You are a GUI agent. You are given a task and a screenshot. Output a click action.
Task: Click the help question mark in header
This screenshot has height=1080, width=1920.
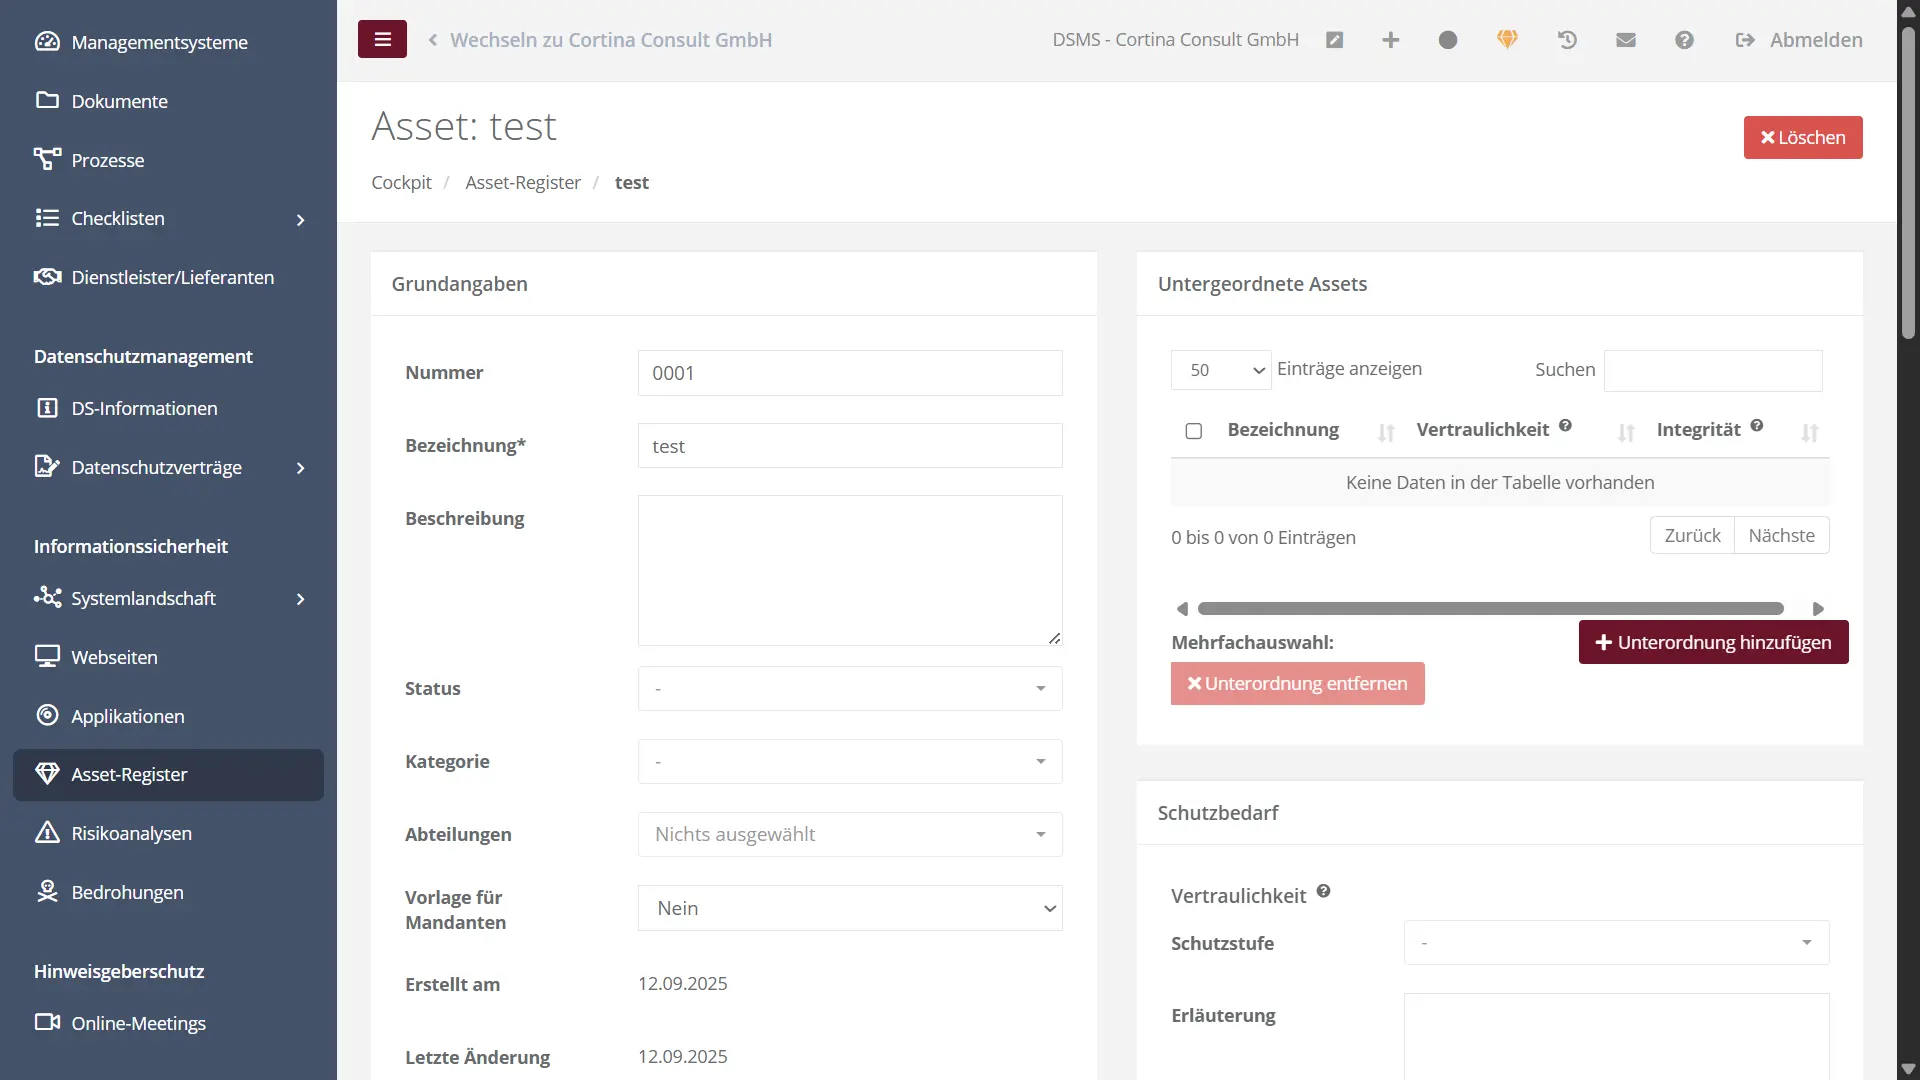pos(1684,40)
